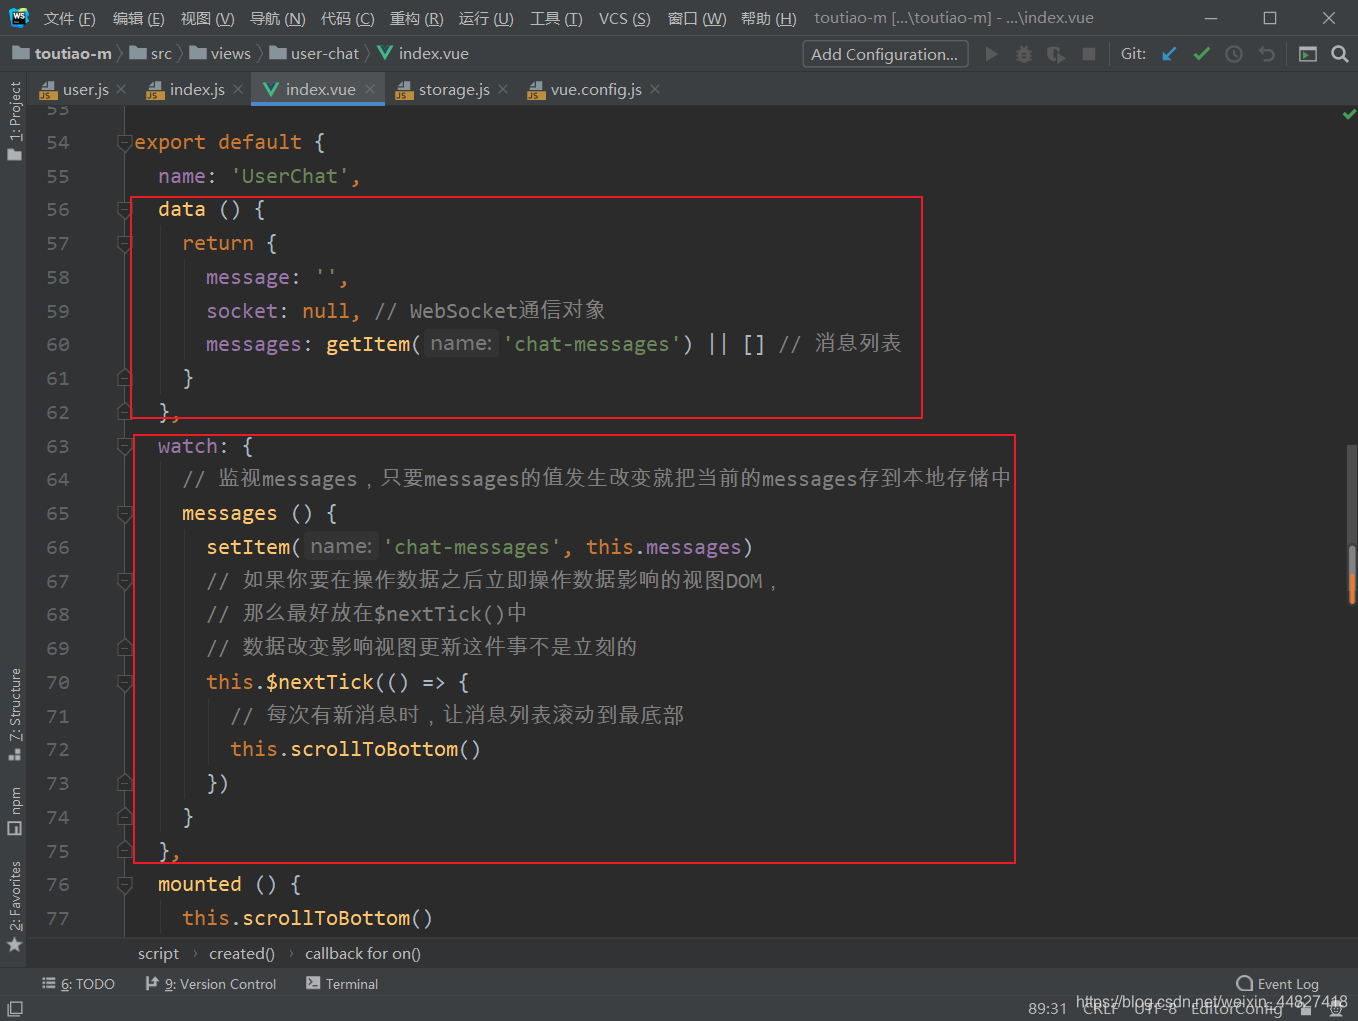This screenshot has height=1021, width=1358.
Task: Run with coverage icon in toolbar
Action: 1056,54
